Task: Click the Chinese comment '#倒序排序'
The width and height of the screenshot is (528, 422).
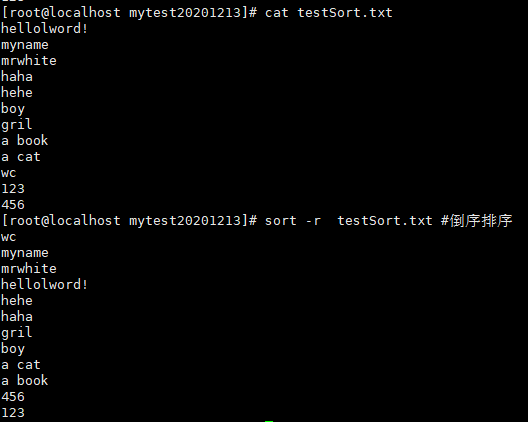Action: 476,221
